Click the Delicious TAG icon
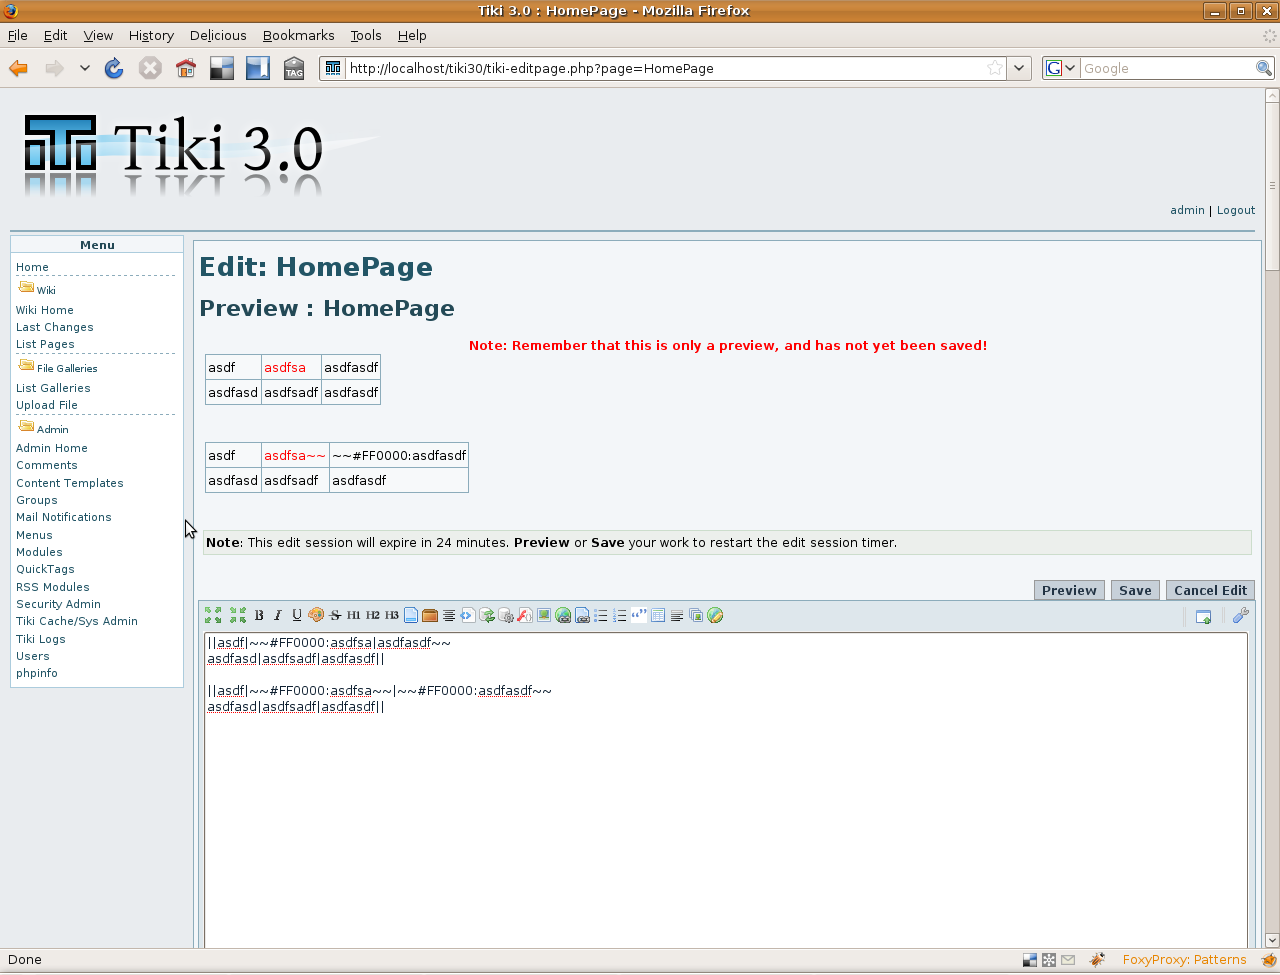The image size is (1280, 975). [294, 68]
